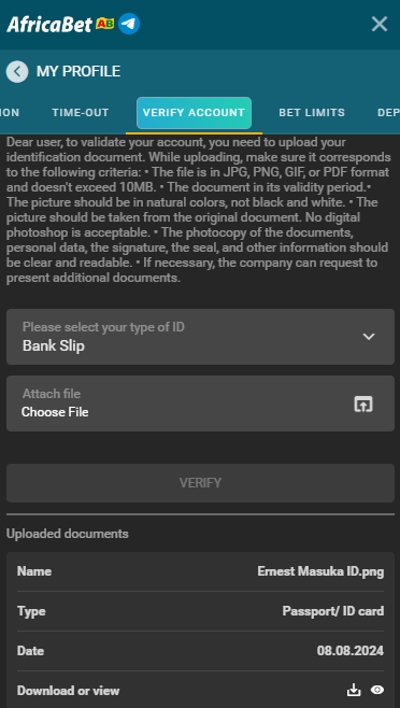The width and height of the screenshot is (400, 708).
Task: Open the Bank Slip ID type selector
Action: pos(200,337)
